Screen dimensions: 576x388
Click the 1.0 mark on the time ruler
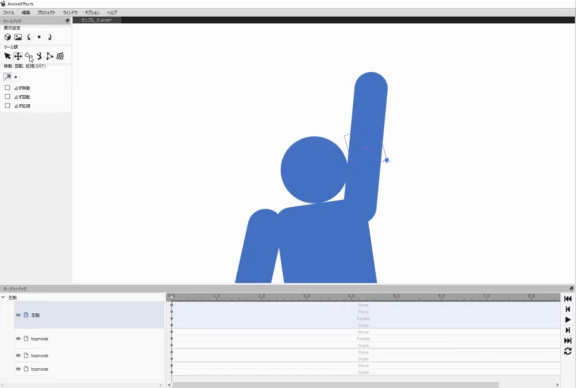[x=216, y=296]
